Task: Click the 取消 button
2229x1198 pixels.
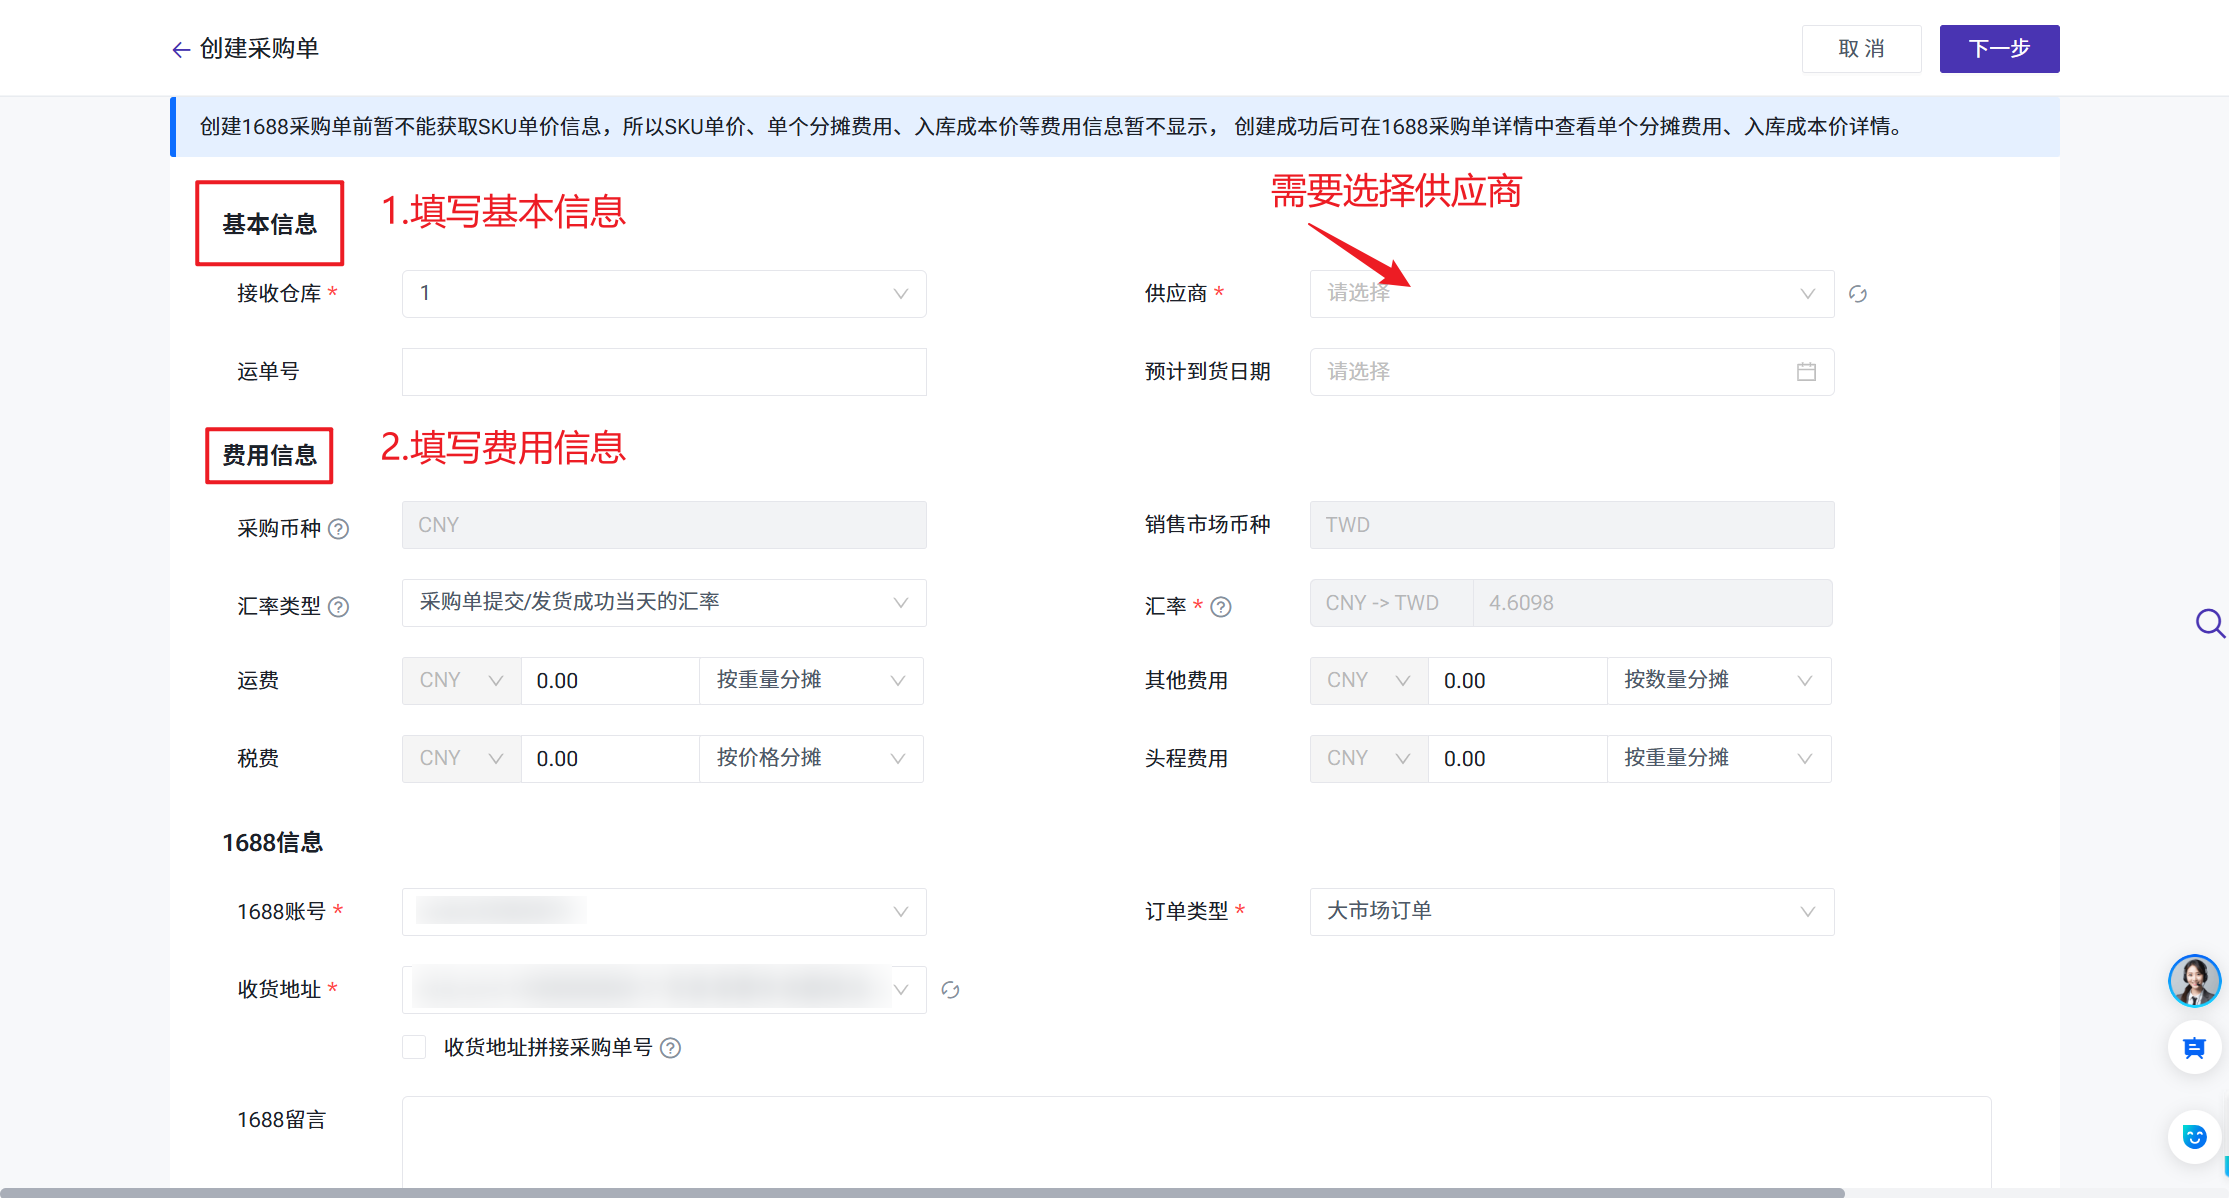Action: pos(1860,49)
